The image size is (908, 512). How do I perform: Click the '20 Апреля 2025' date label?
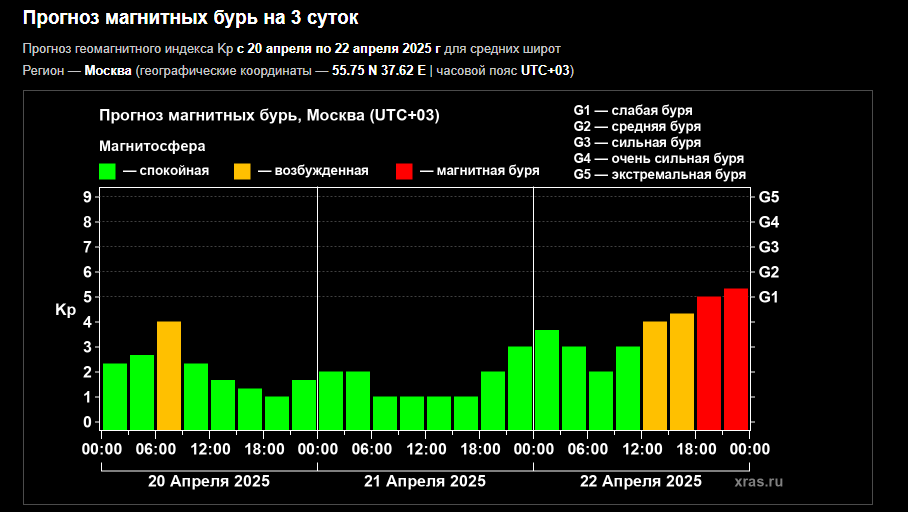[208, 481]
